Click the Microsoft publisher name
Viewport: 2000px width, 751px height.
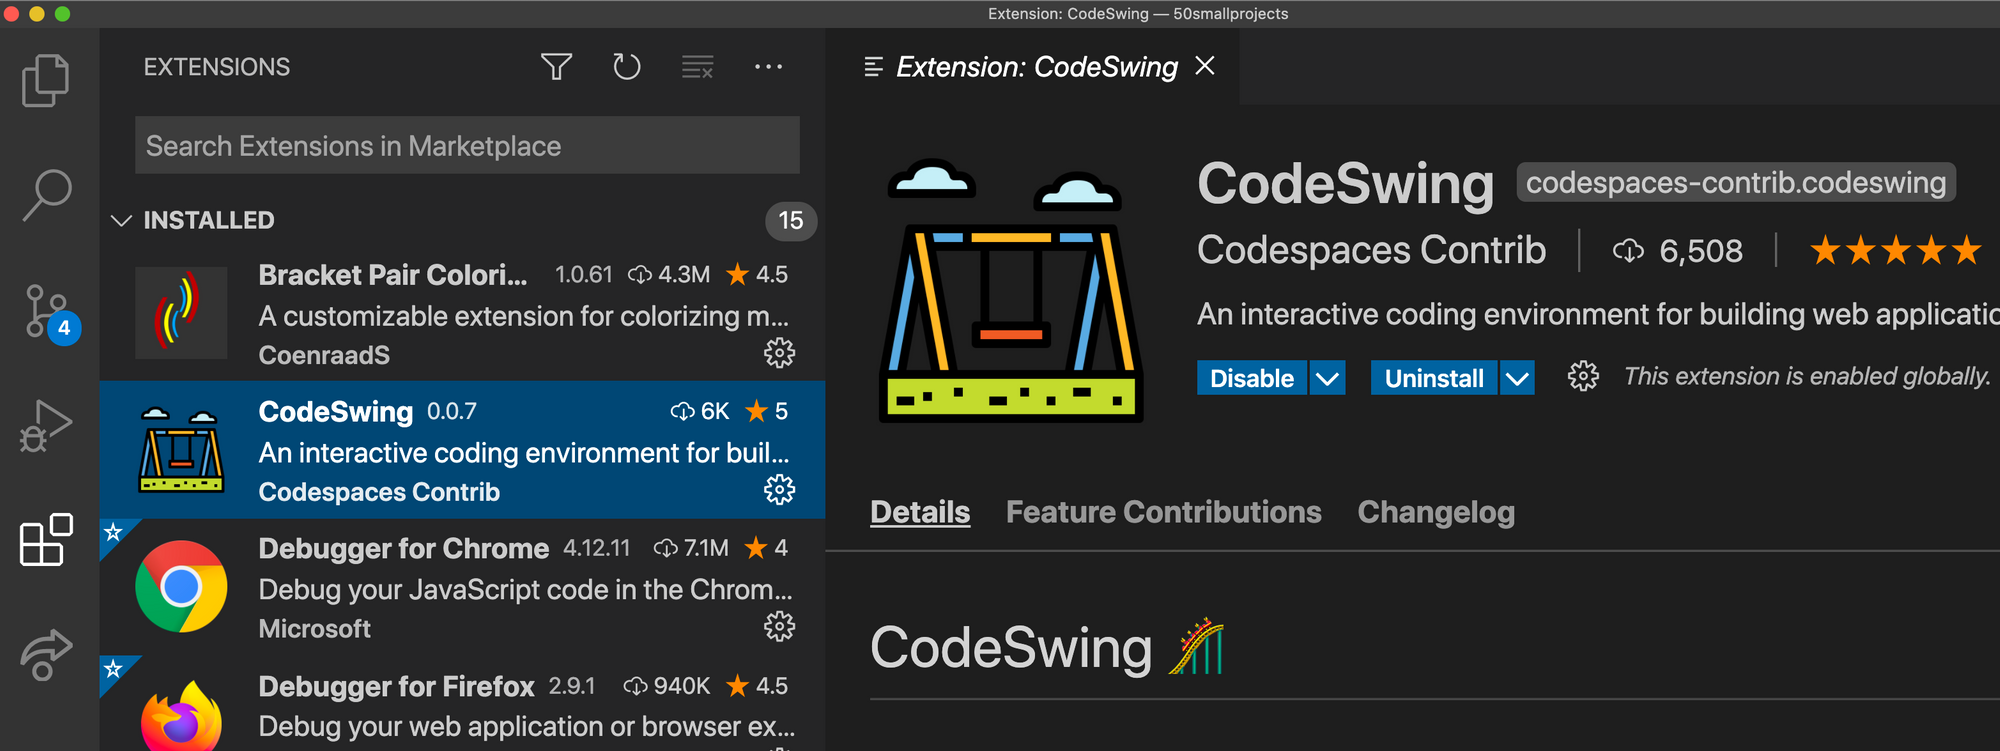coord(315,629)
